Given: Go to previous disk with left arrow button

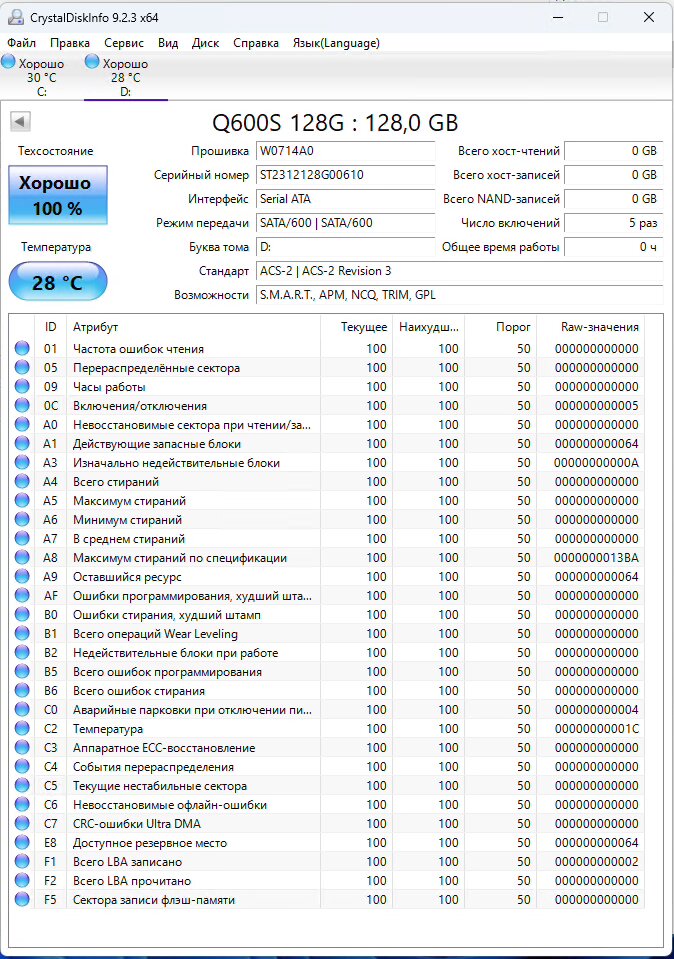Looking at the screenshot, I should point(20,121).
